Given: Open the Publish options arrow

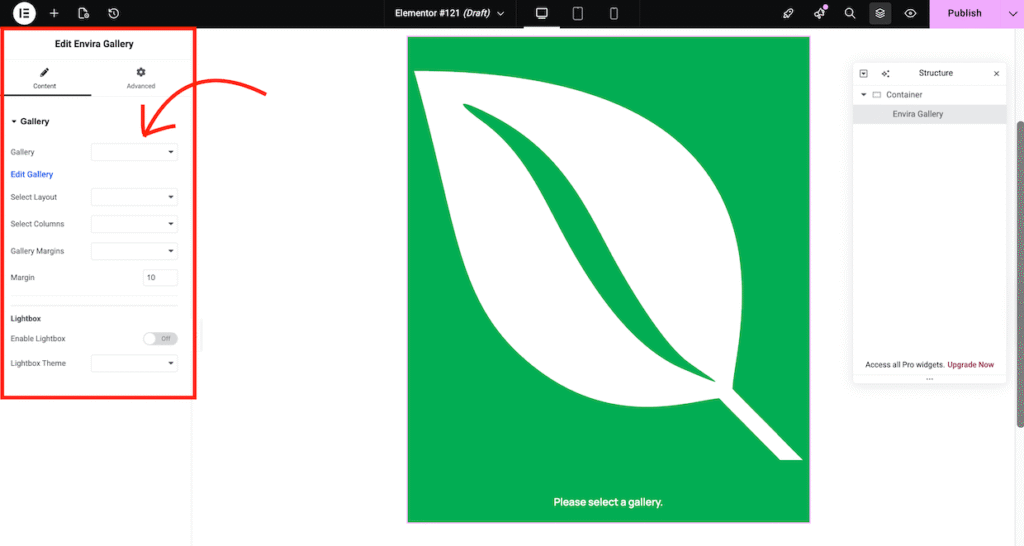Looking at the screenshot, I should tap(1012, 13).
